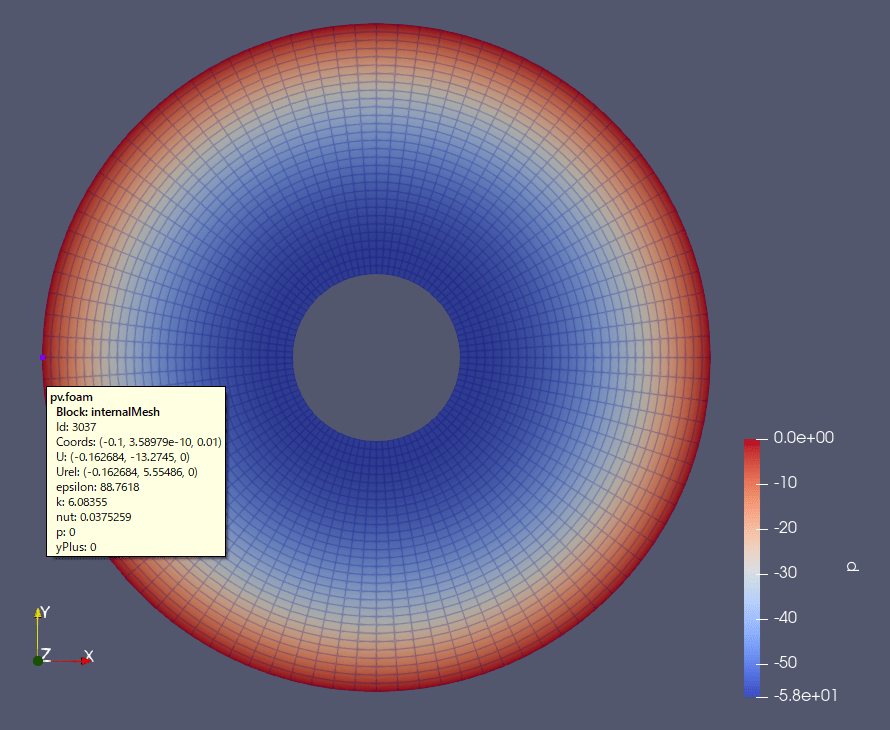Click the blue bottom end of the color bar
890x730 pixels.
point(752,693)
